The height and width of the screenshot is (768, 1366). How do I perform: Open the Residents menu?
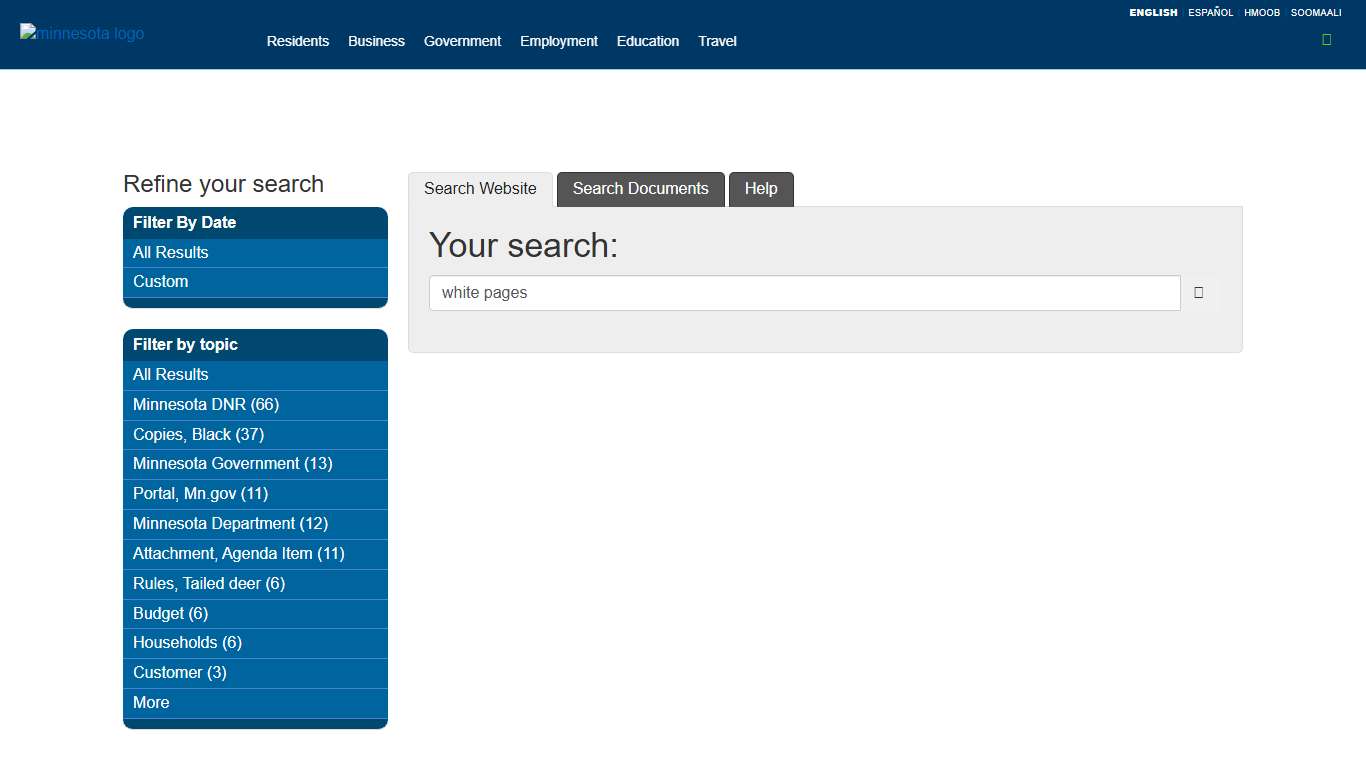(297, 41)
